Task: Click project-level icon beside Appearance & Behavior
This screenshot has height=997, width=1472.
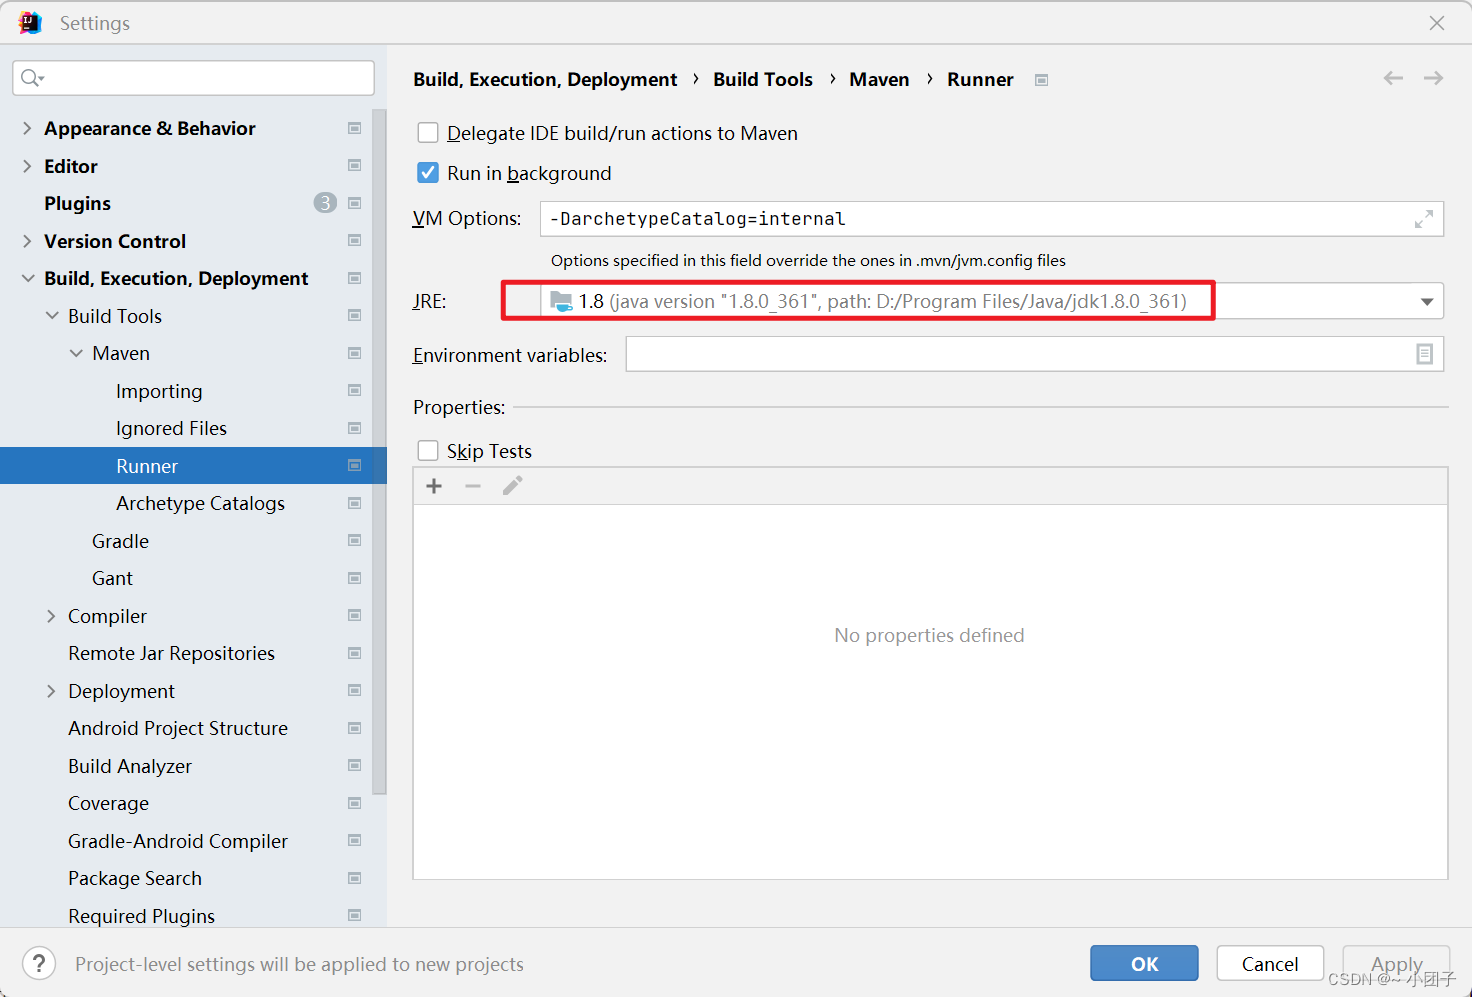Action: [x=354, y=128]
